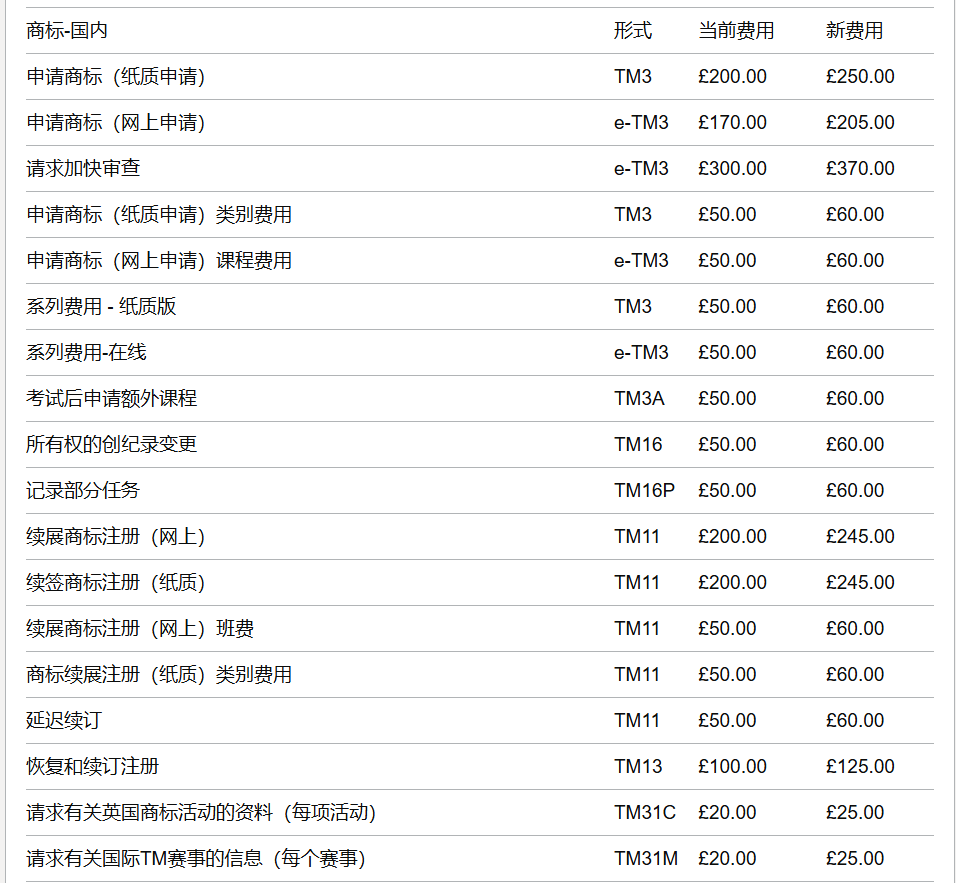Select the '所有权的创纪录变更' row label
Image resolution: width=956 pixels, height=883 pixels.
[112, 445]
